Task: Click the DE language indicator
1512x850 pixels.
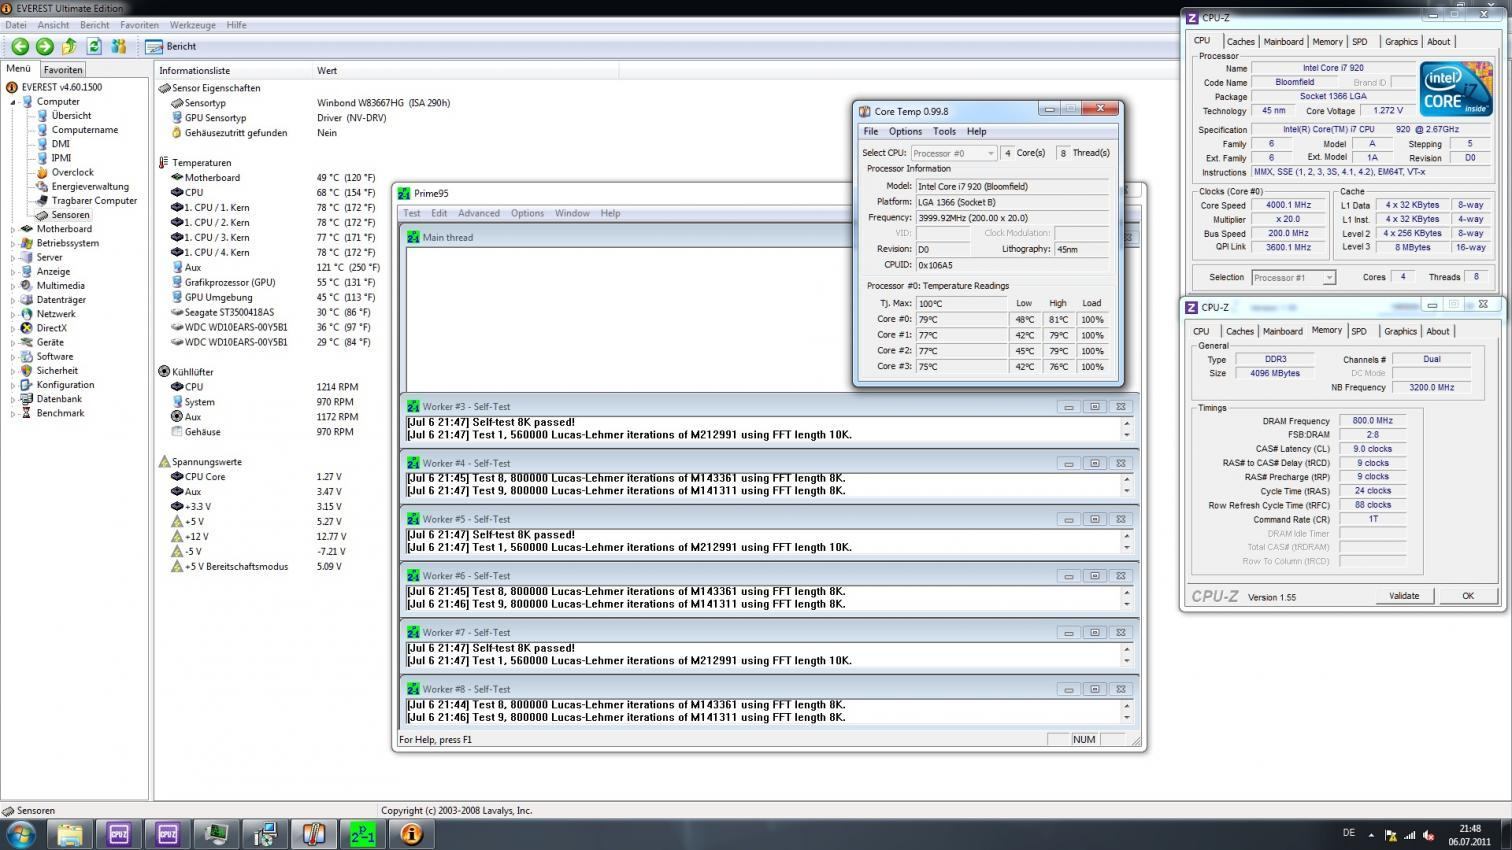Action: coord(1348,833)
